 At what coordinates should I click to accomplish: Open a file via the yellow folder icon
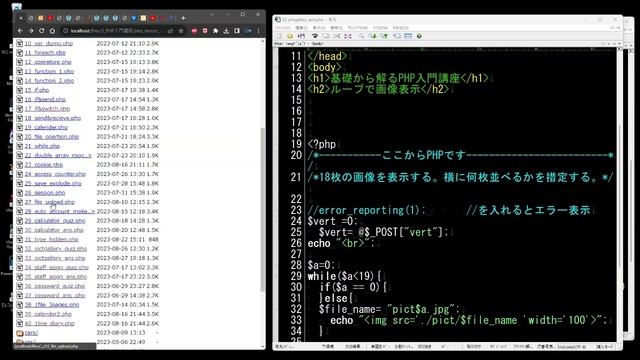[x=289, y=36]
